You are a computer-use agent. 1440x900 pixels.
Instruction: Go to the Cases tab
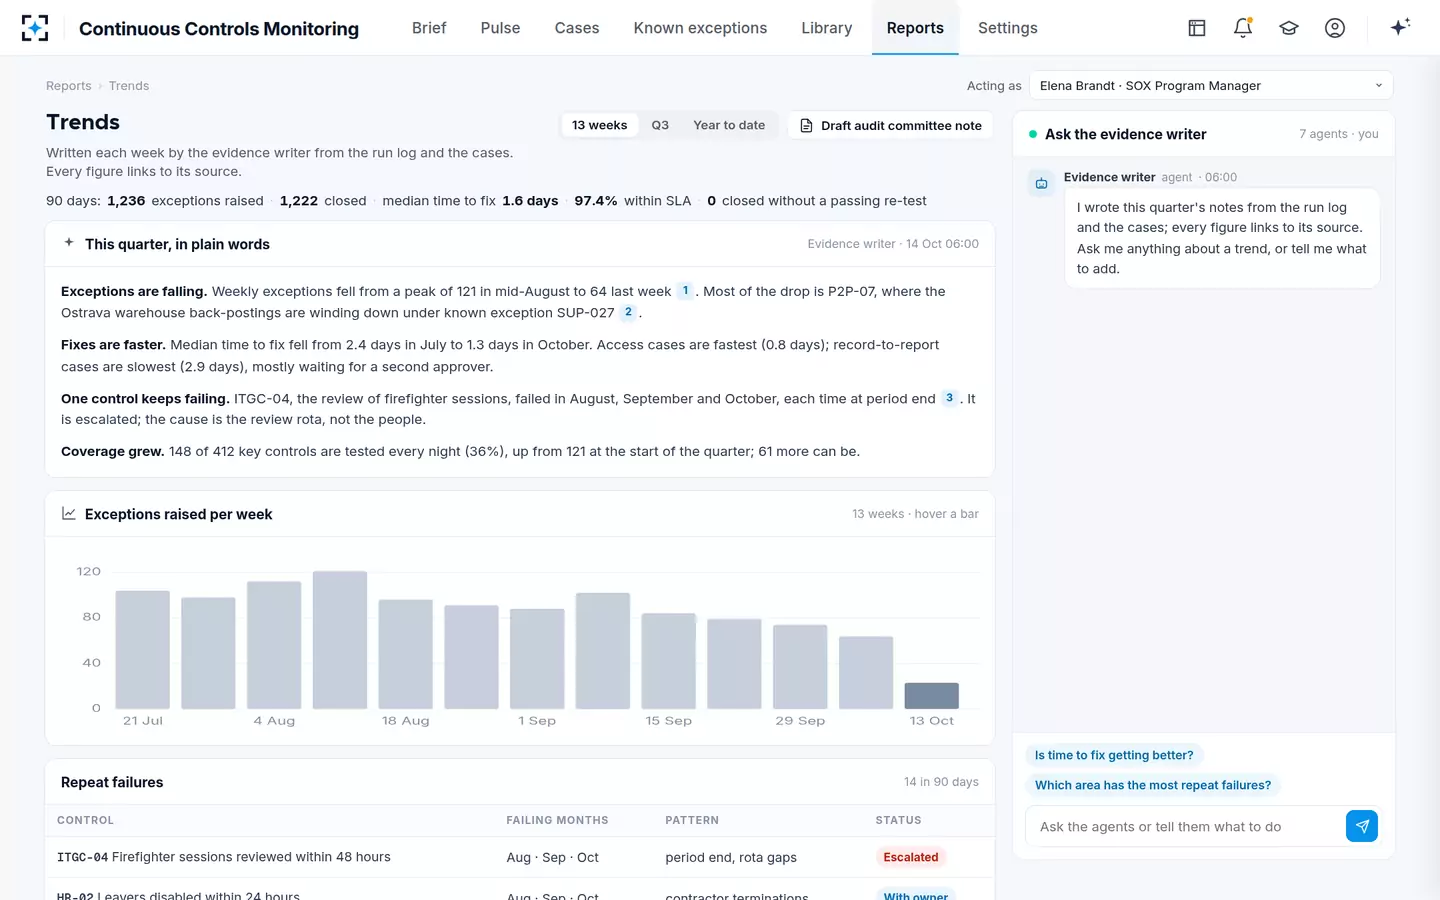pos(577,28)
